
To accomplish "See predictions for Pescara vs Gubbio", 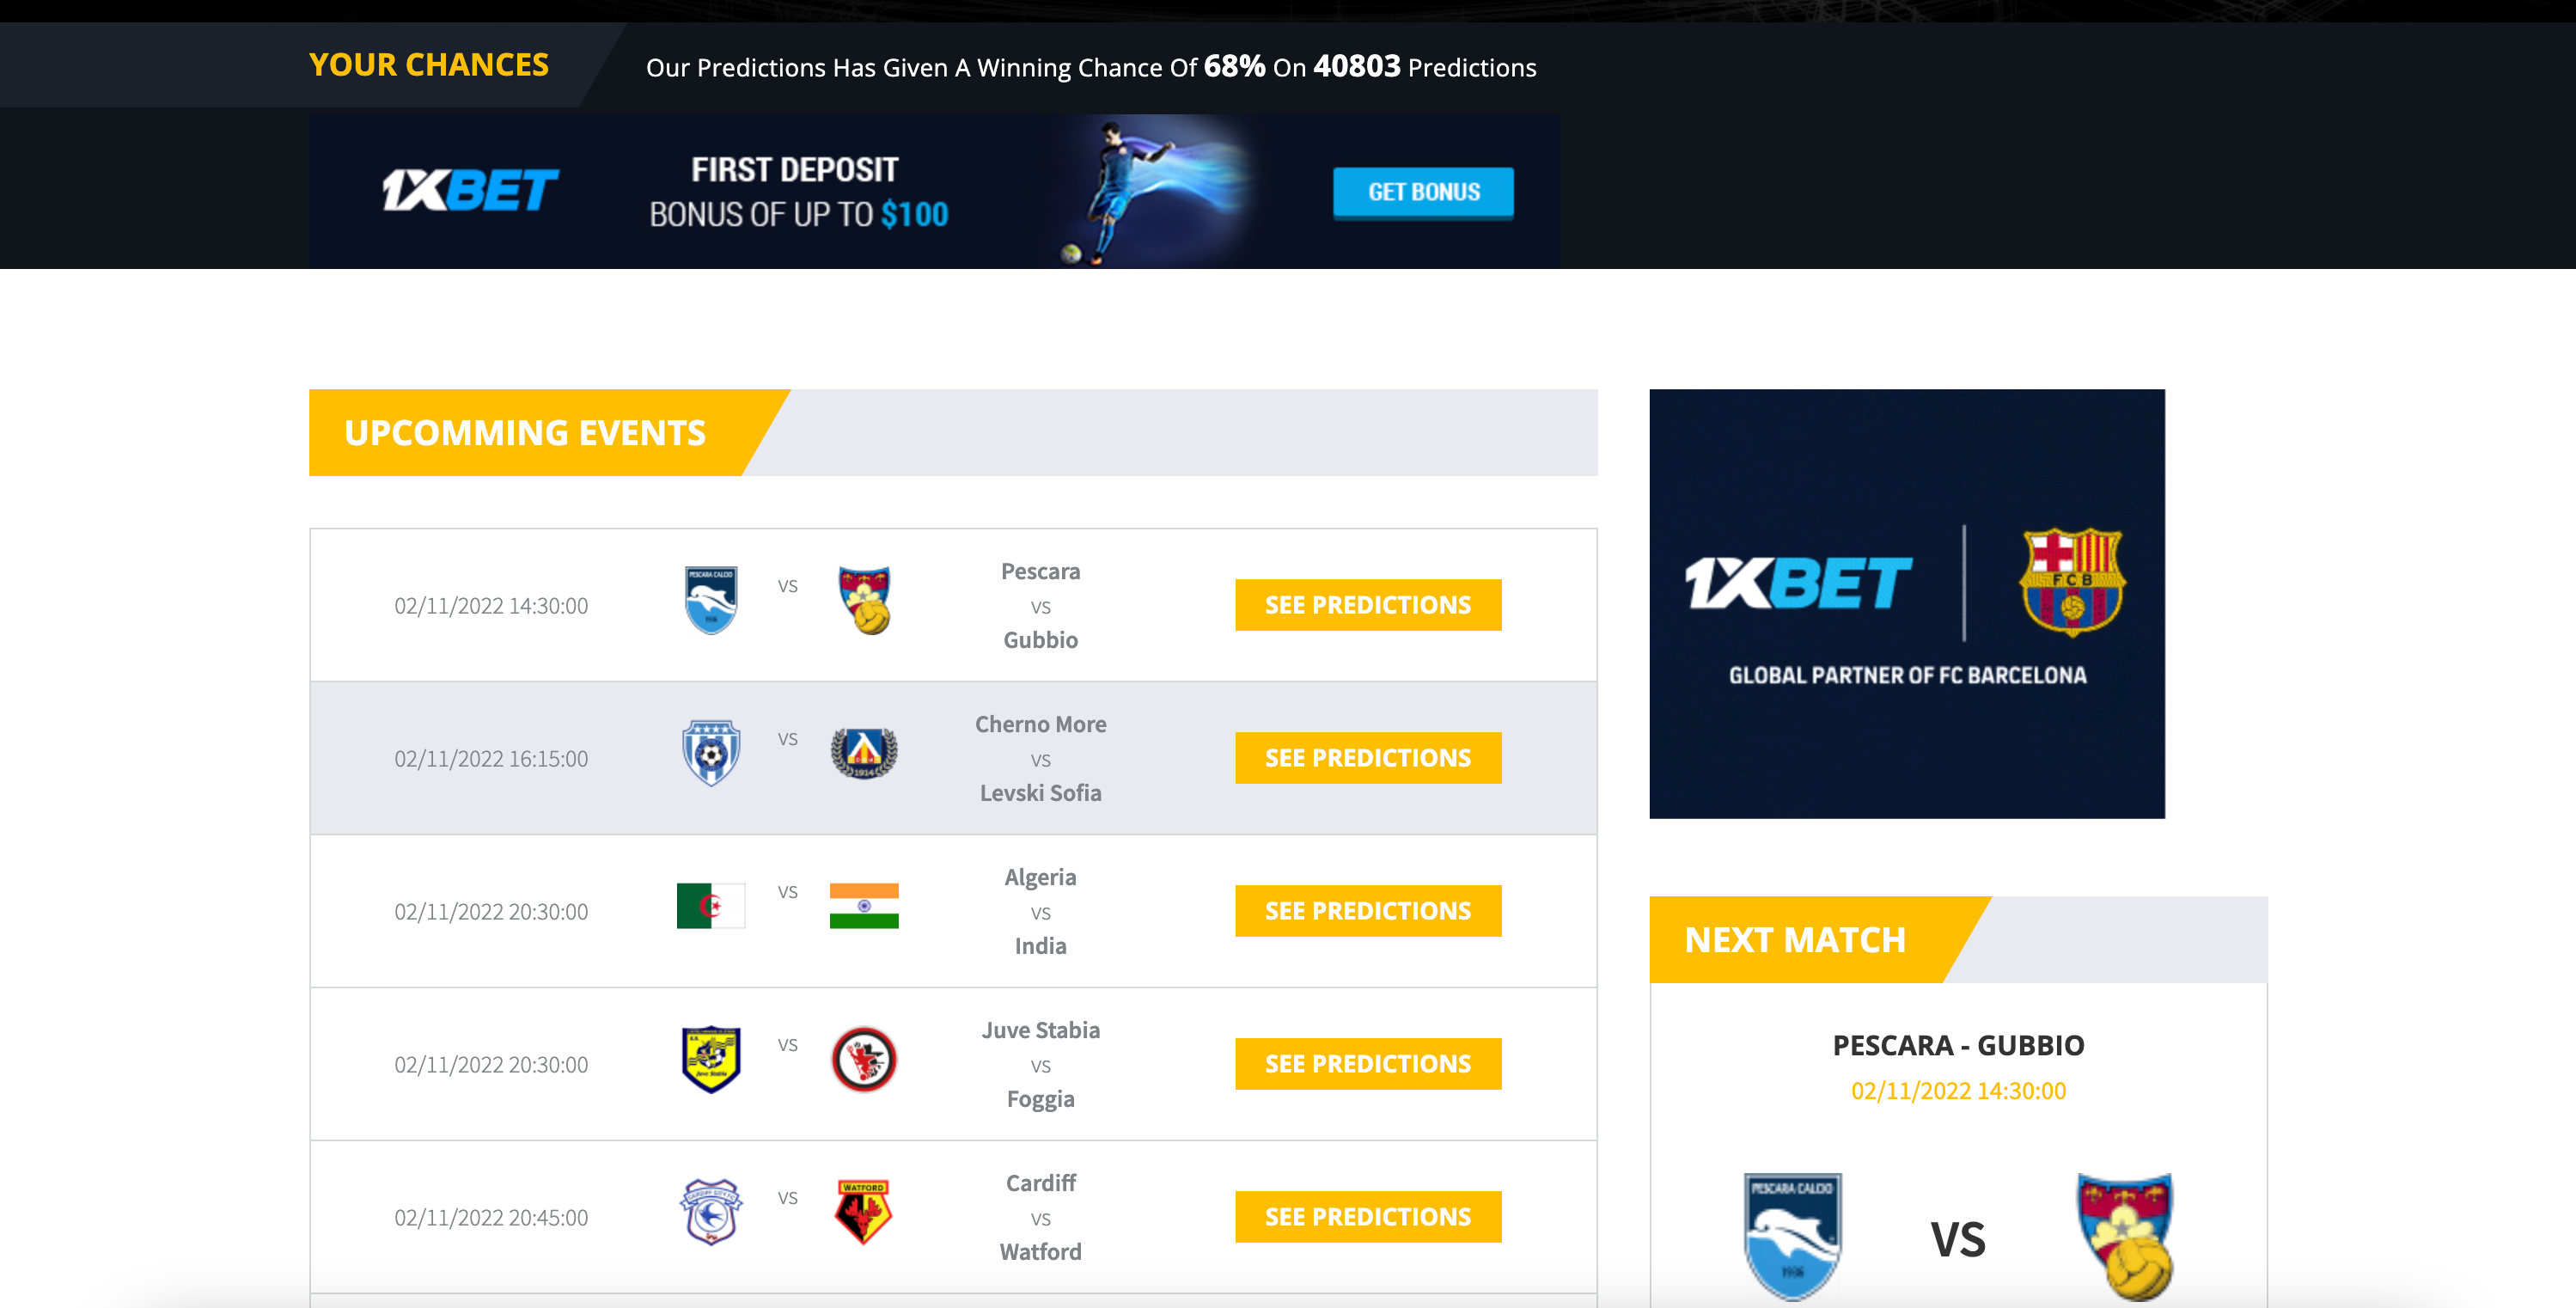I will pyautogui.click(x=1368, y=605).
